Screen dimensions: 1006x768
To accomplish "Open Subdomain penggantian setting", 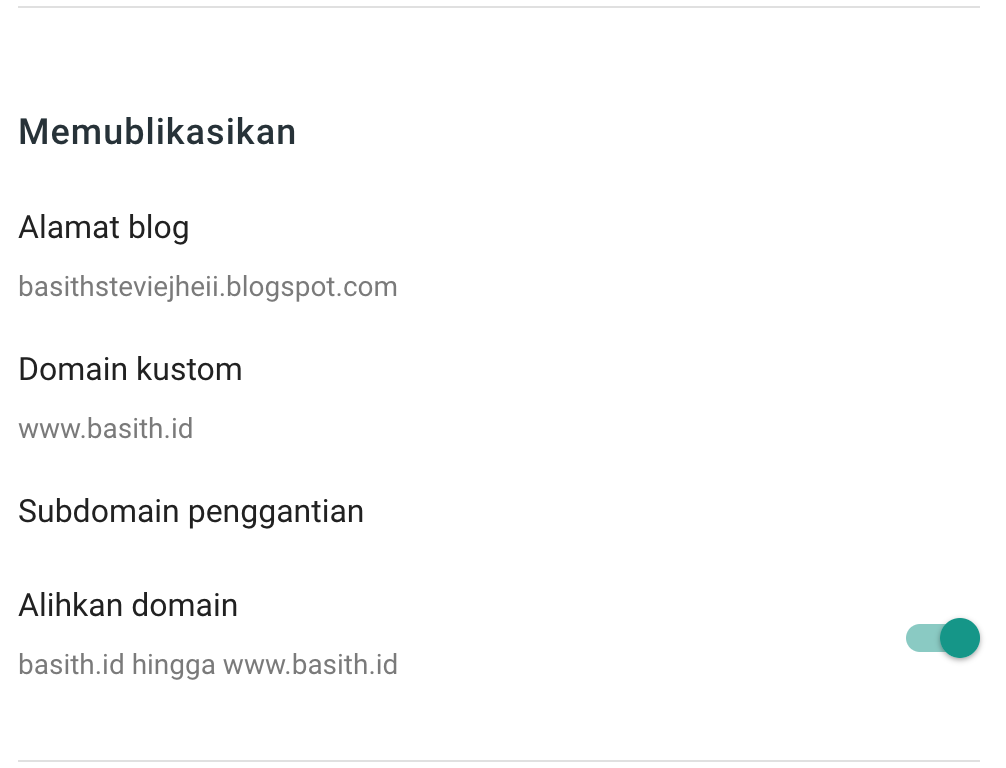I will (499, 511).
